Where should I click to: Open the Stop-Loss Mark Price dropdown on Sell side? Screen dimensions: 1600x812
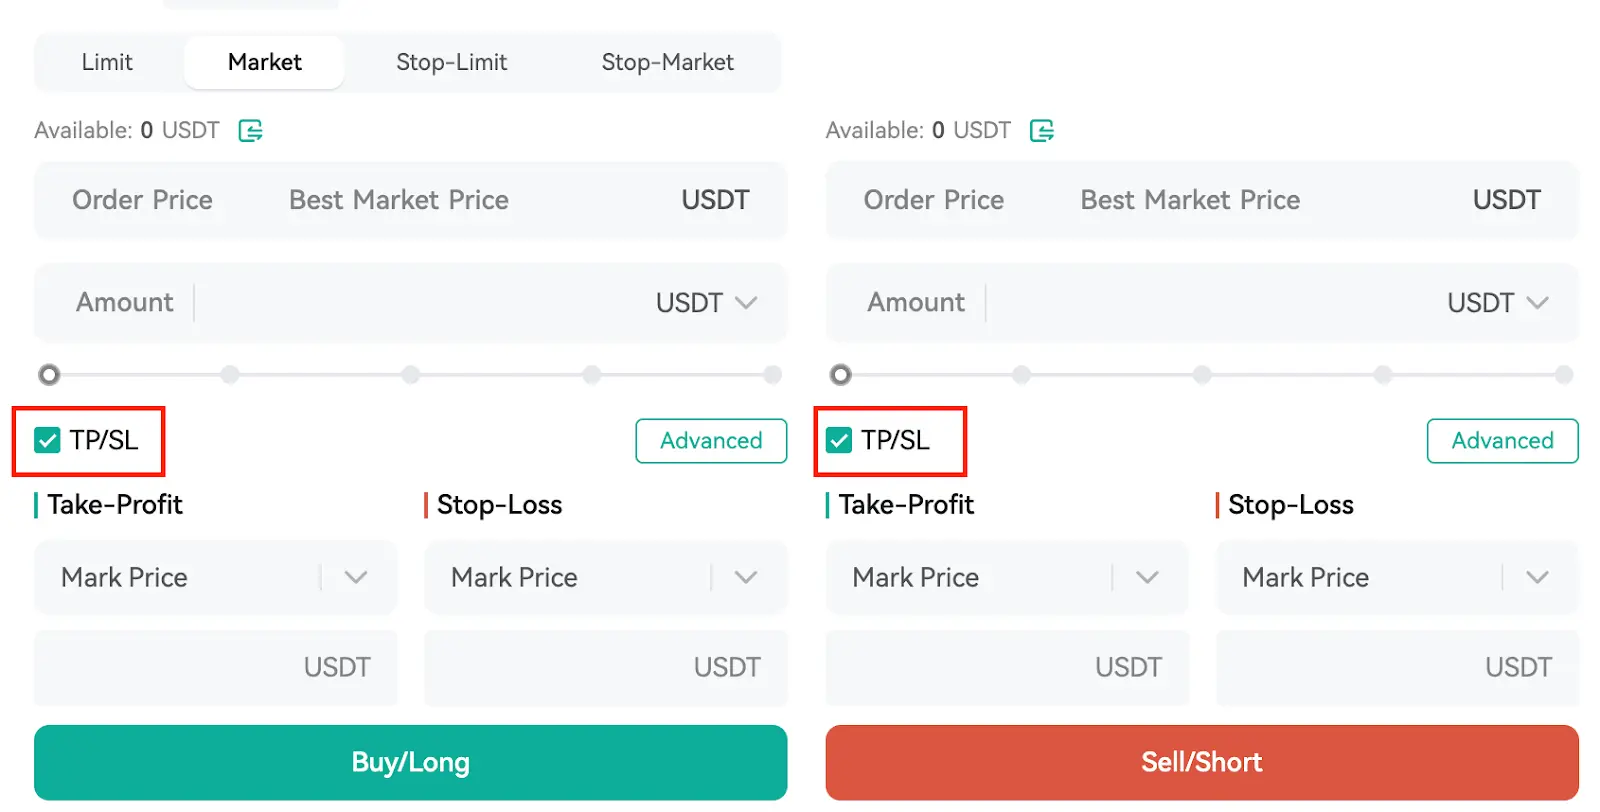1537,578
